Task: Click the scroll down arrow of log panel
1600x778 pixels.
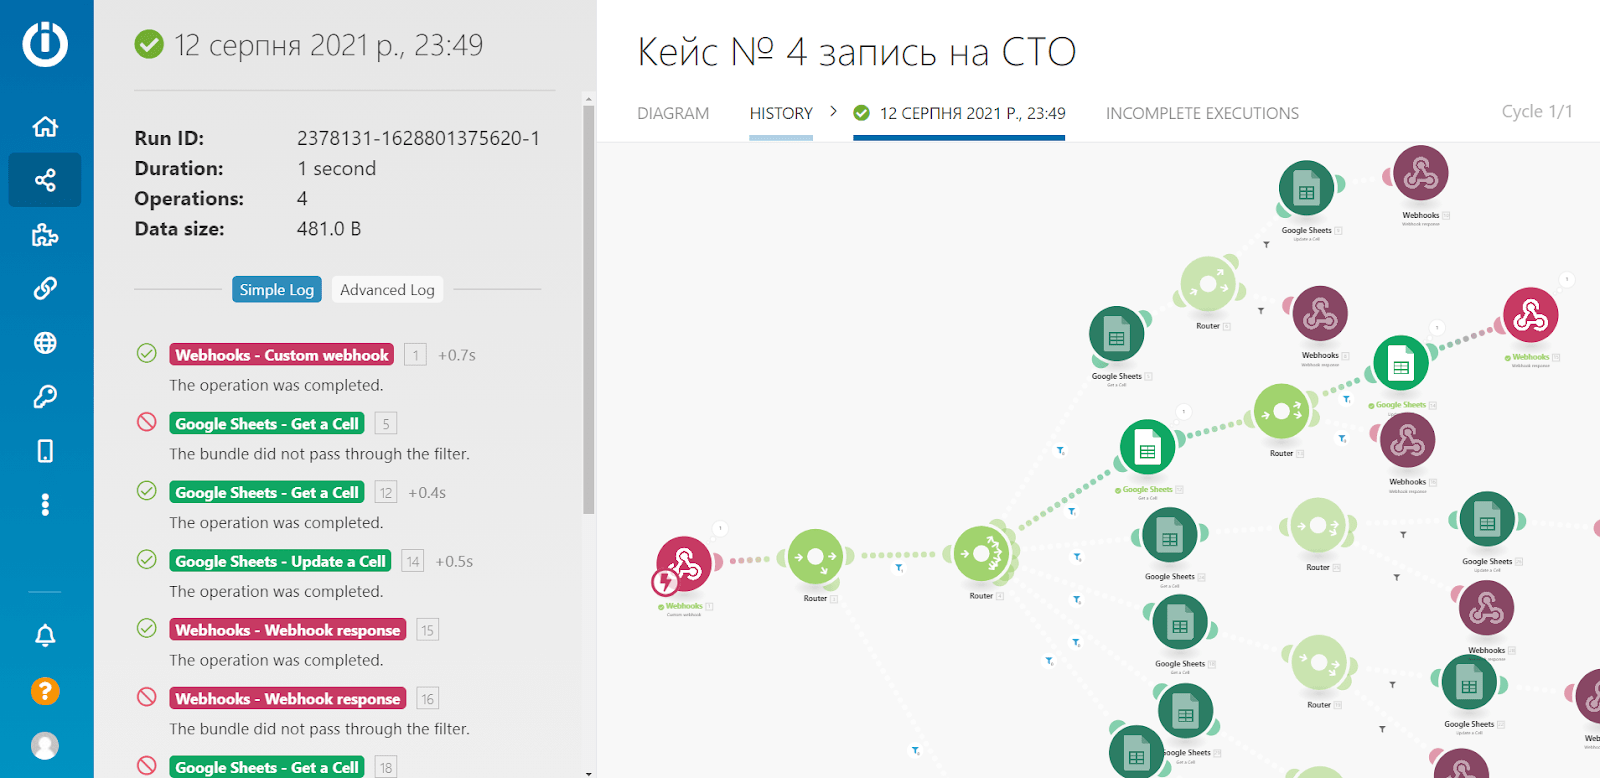Action: pyautogui.click(x=588, y=773)
